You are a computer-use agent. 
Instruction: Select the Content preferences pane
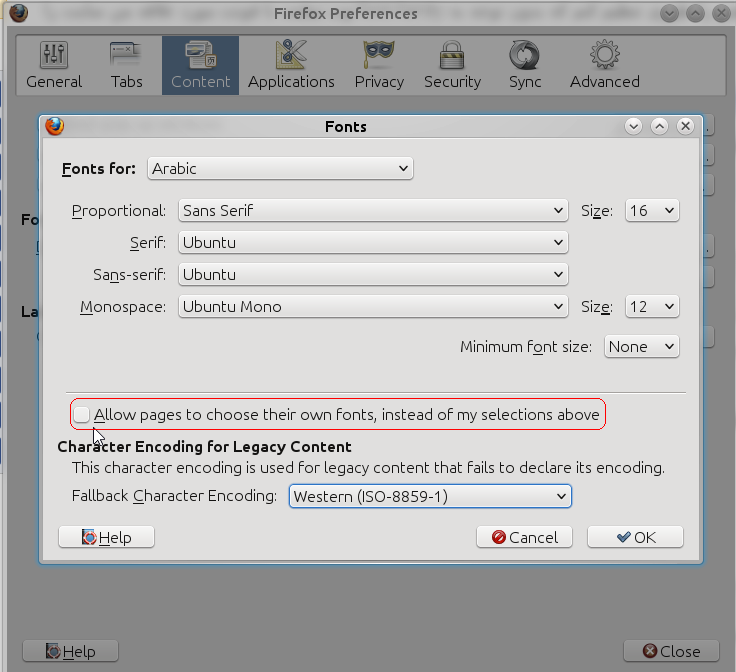pyautogui.click(x=200, y=65)
